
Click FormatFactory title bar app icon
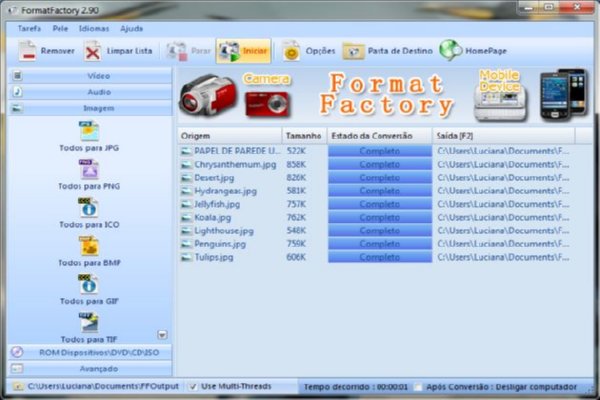pos(12,10)
